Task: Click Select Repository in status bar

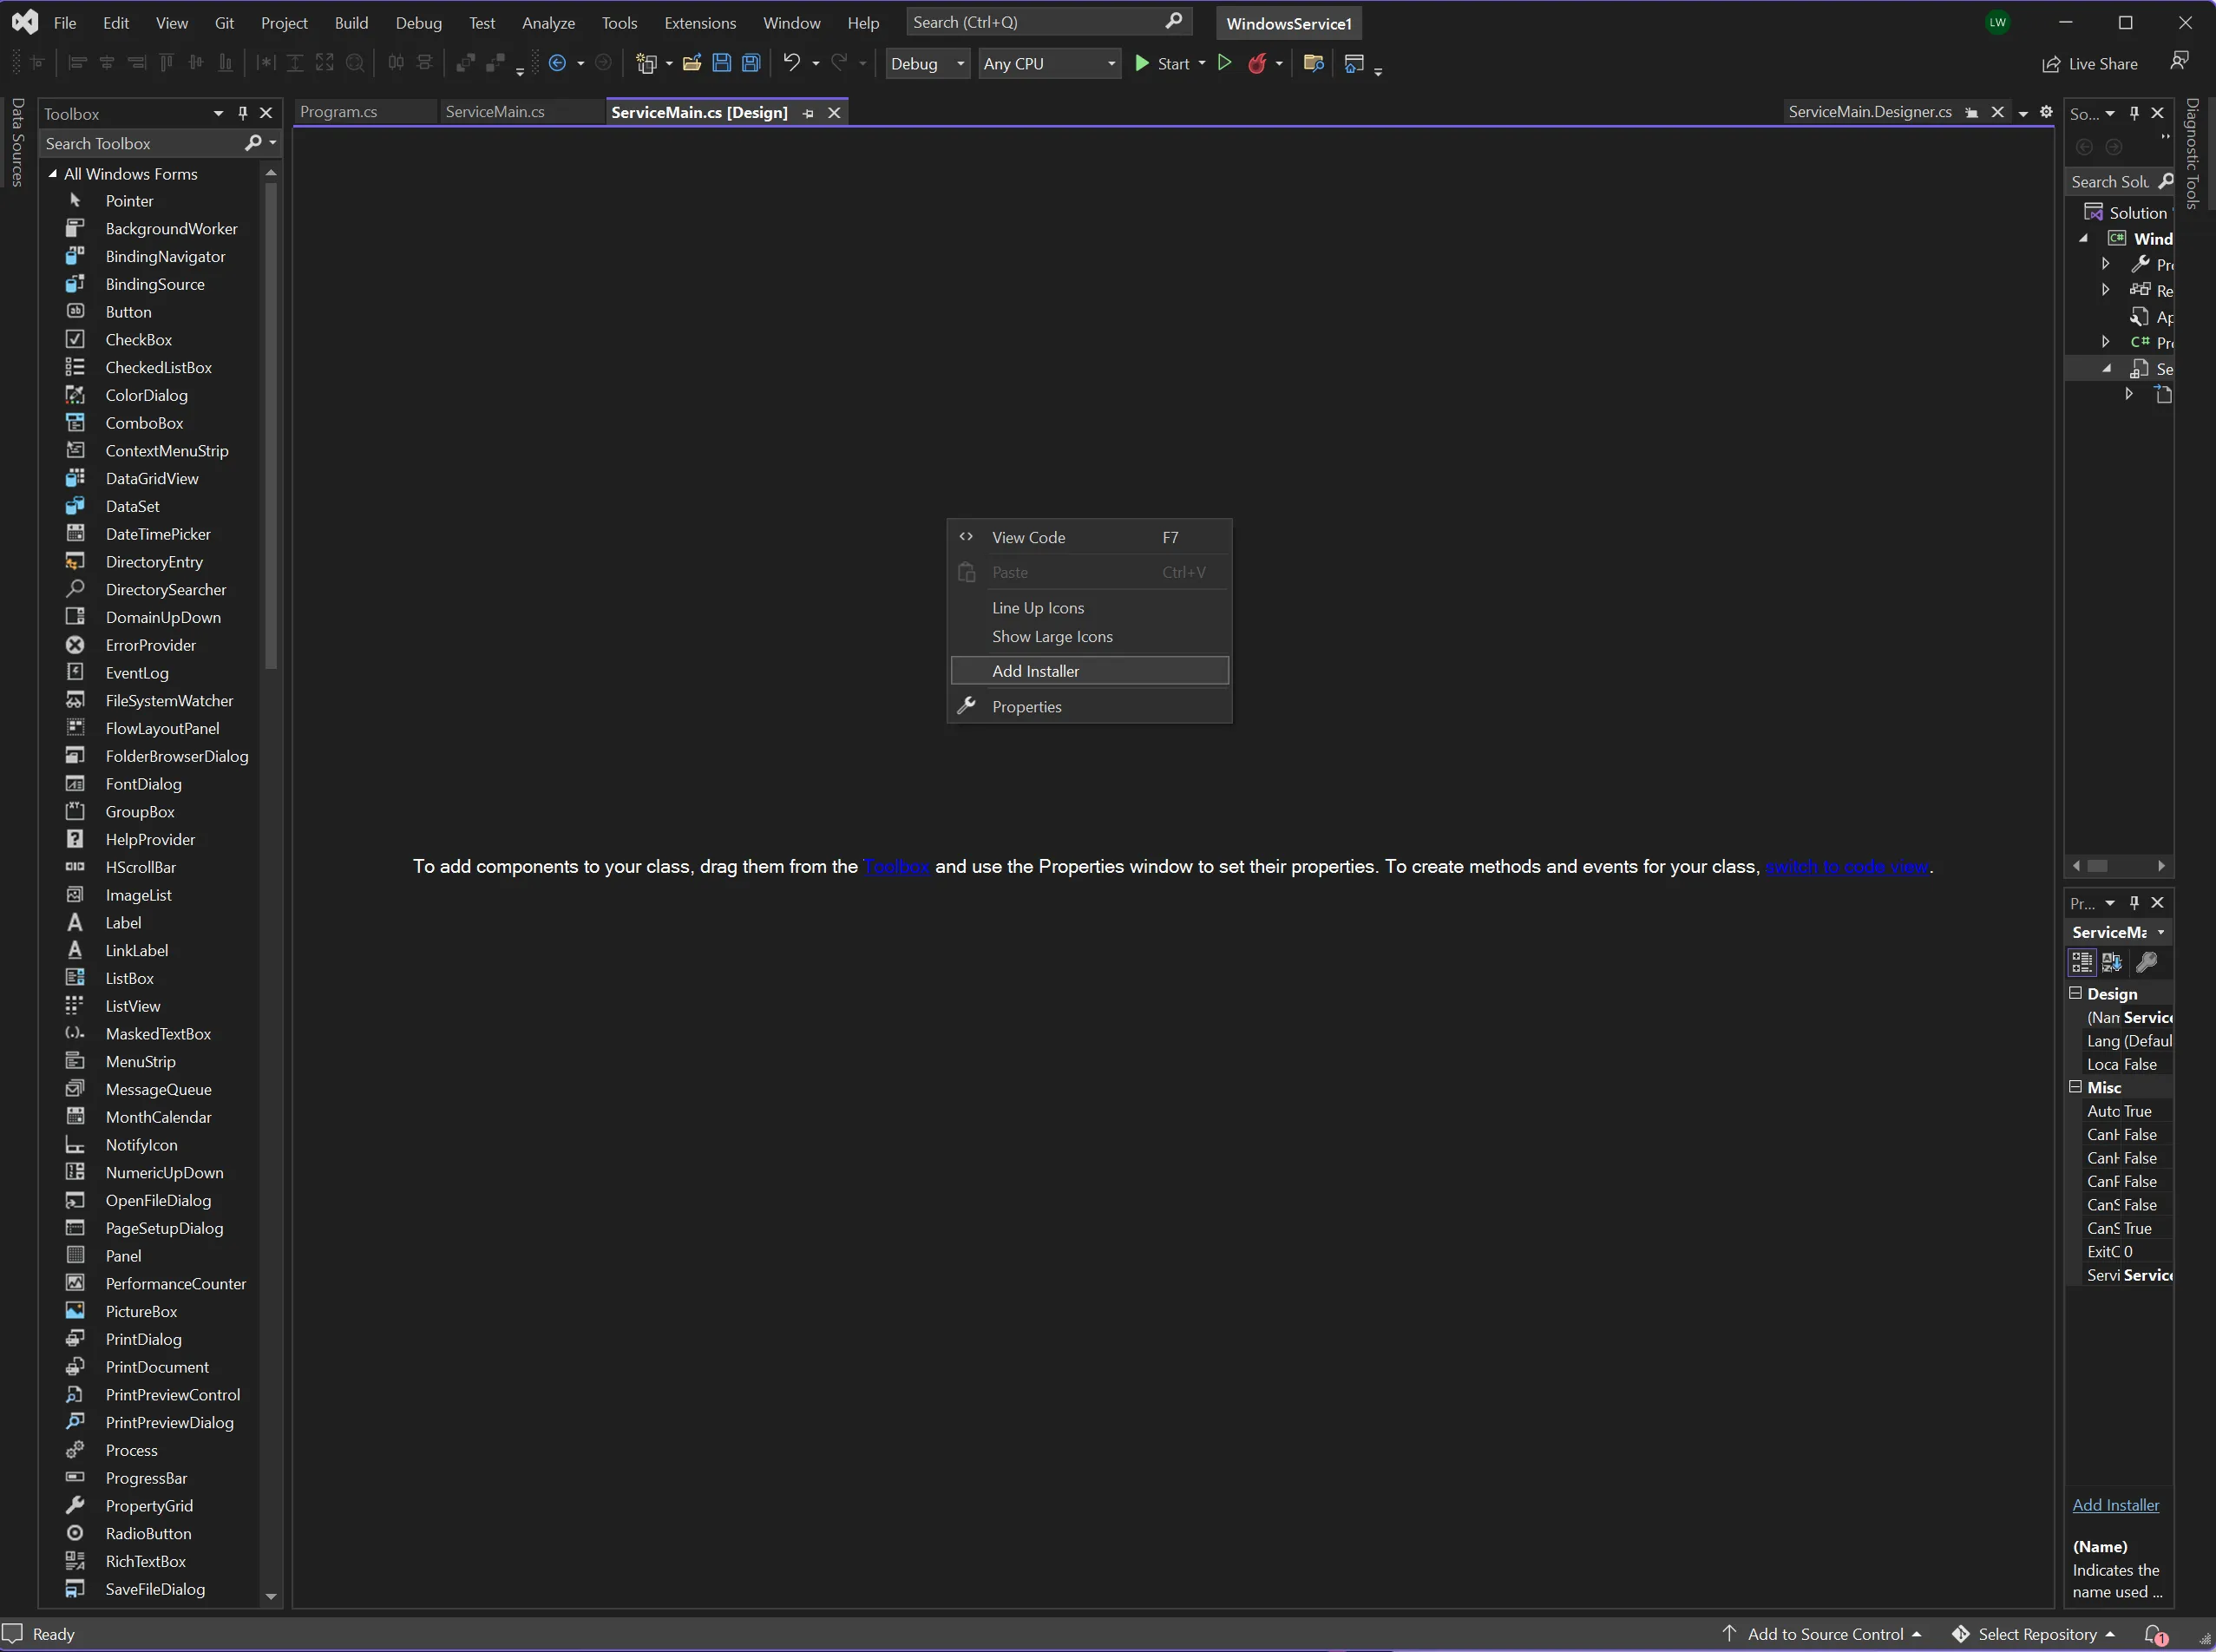Action: 2033,1634
